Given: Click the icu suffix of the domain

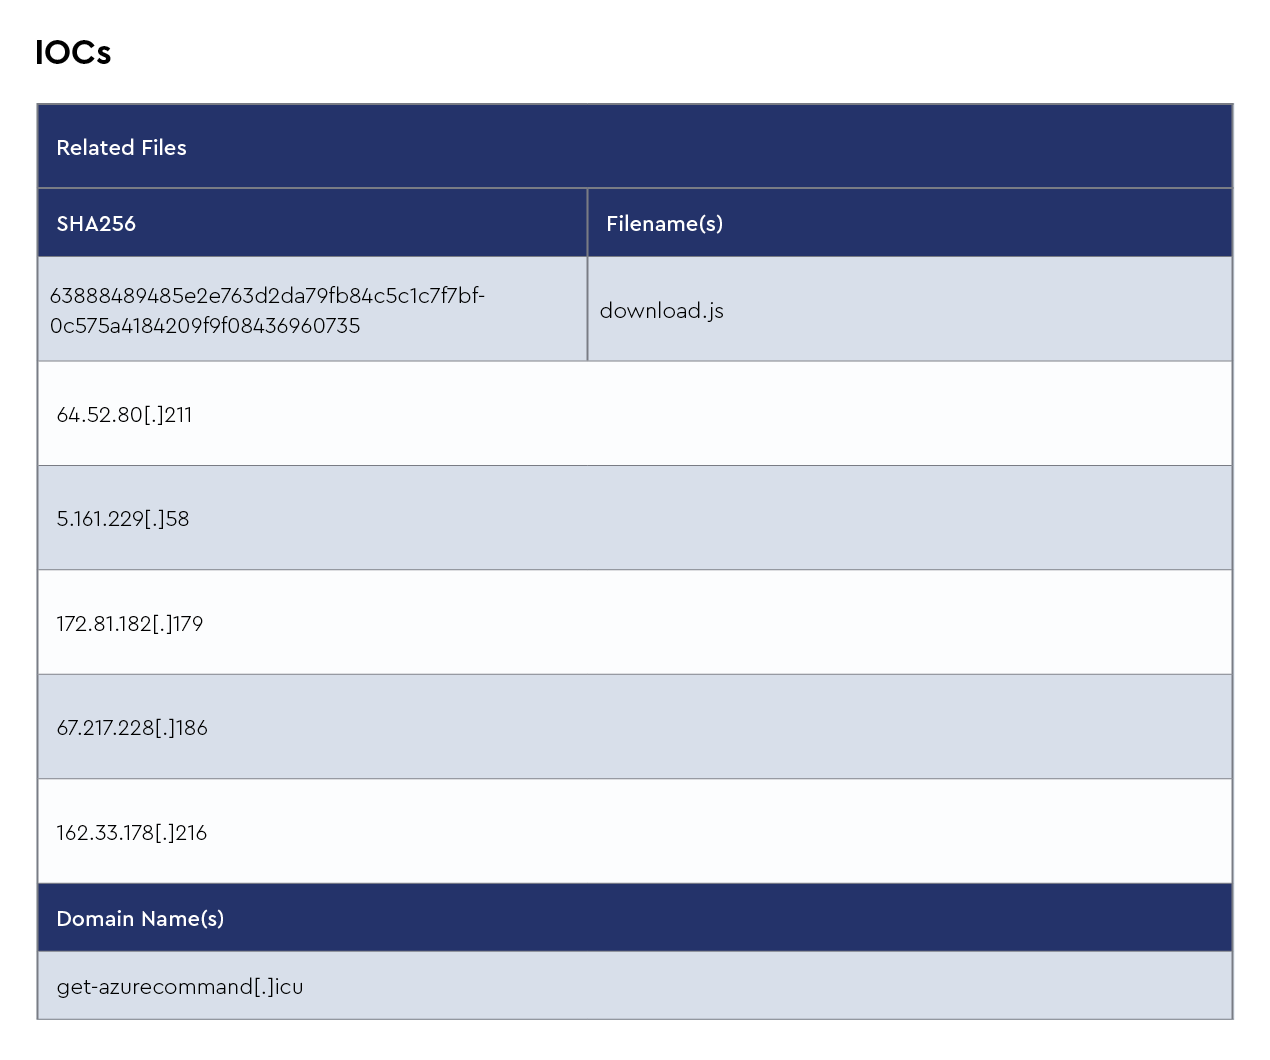Looking at the screenshot, I should point(289,987).
